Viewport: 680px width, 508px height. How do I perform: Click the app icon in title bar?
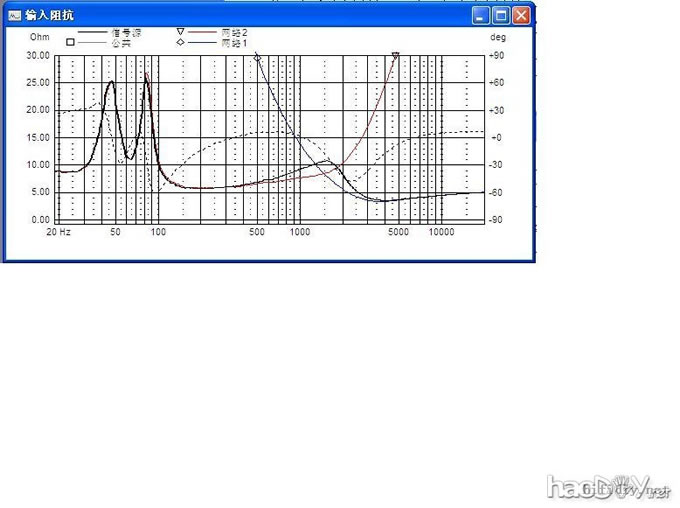click(15, 15)
